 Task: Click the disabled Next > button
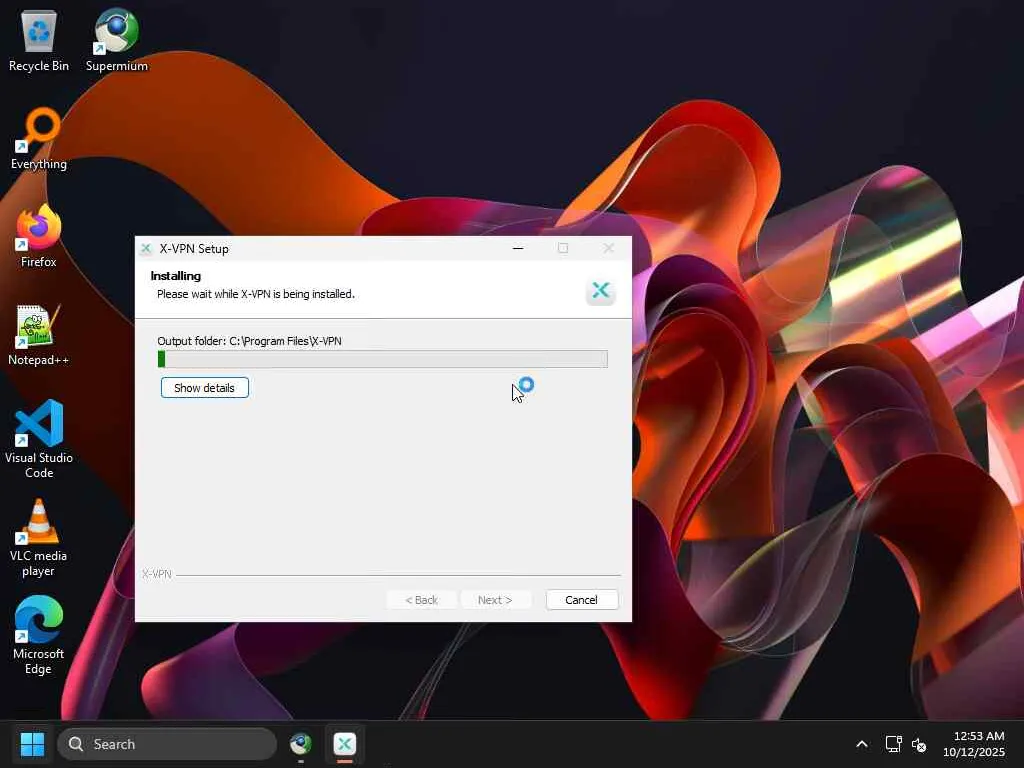click(495, 600)
